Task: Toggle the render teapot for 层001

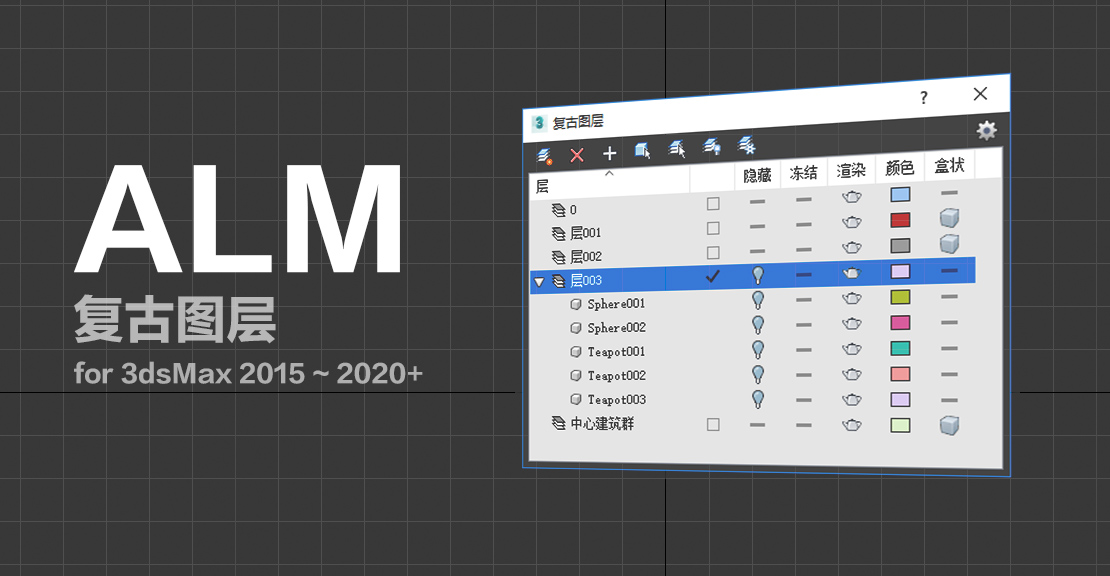Action: tap(852, 222)
